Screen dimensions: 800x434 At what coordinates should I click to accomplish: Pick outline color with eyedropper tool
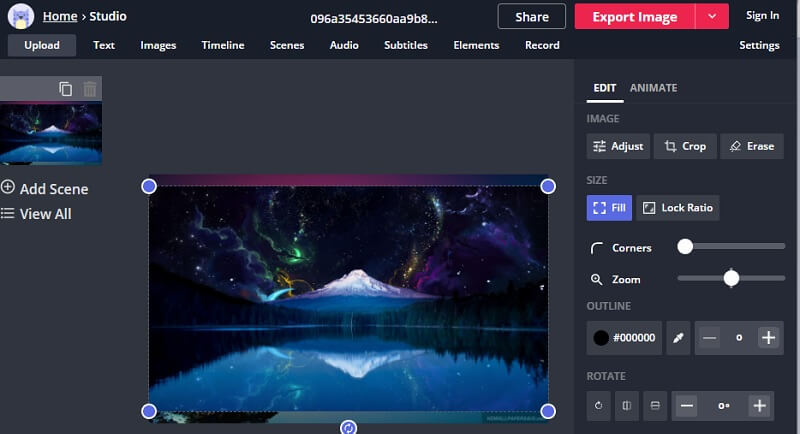tap(678, 338)
